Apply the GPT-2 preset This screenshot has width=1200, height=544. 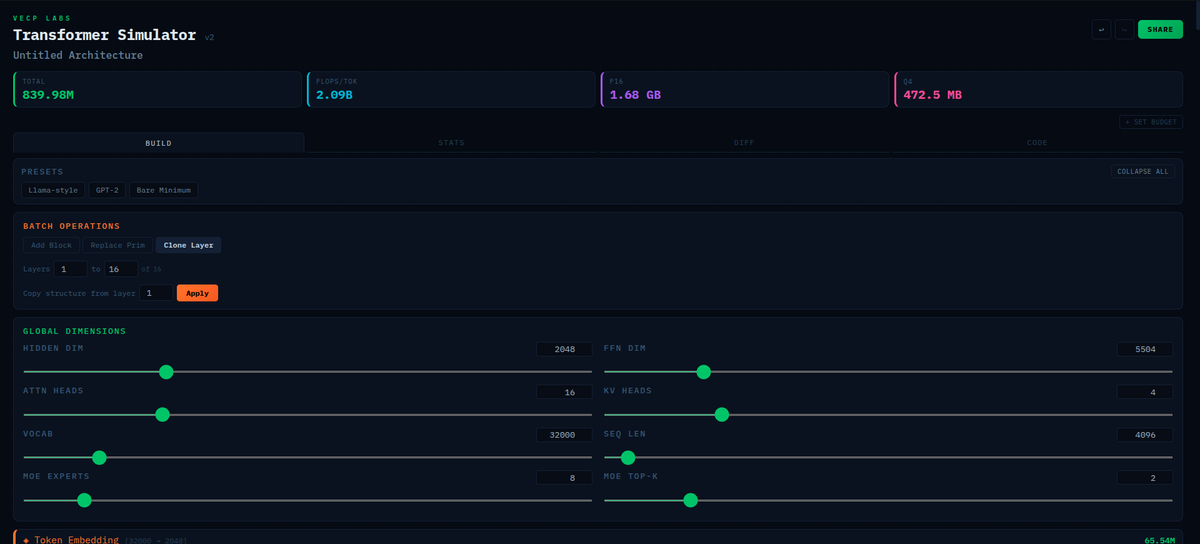click(107, 190)
